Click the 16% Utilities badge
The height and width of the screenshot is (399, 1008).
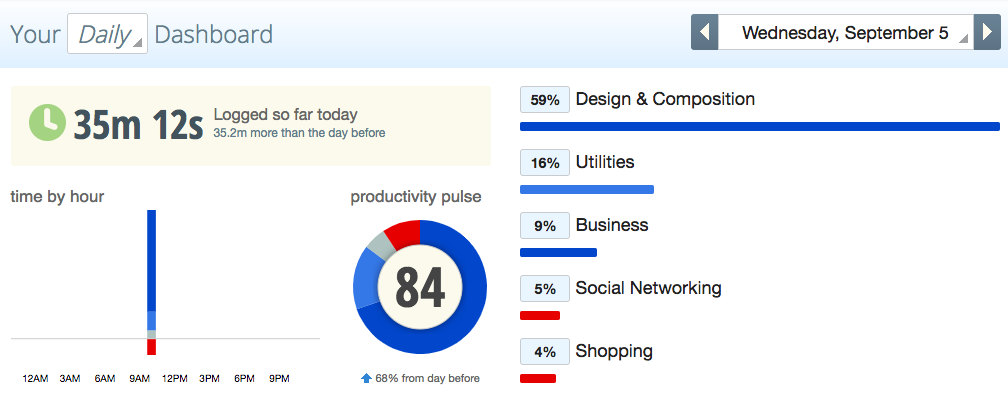tap(545, 163)
